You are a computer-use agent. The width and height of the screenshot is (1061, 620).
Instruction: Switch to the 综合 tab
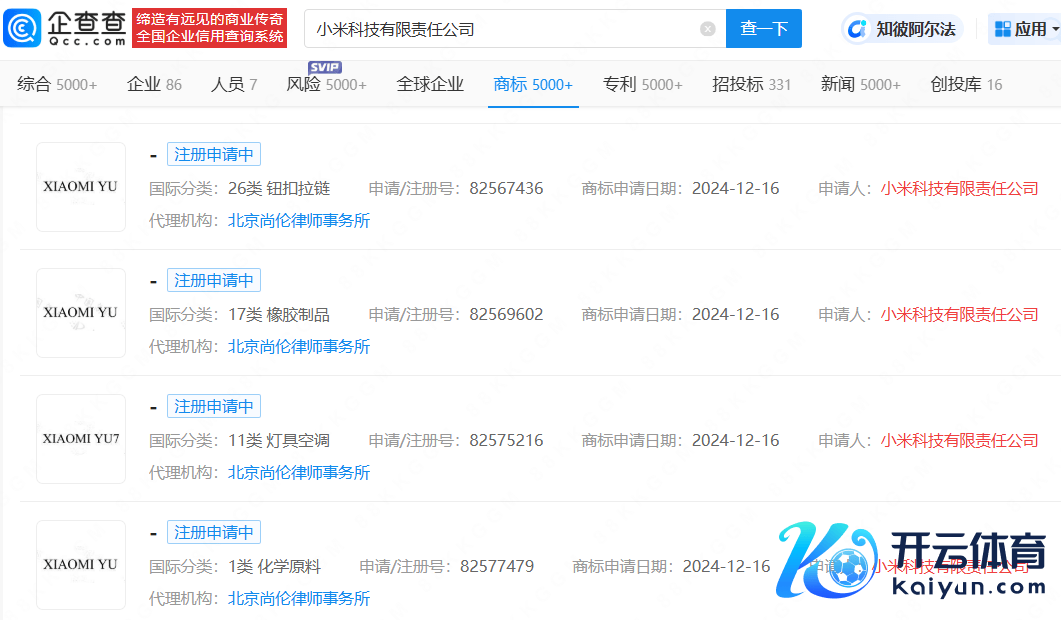tap(57, 85)
